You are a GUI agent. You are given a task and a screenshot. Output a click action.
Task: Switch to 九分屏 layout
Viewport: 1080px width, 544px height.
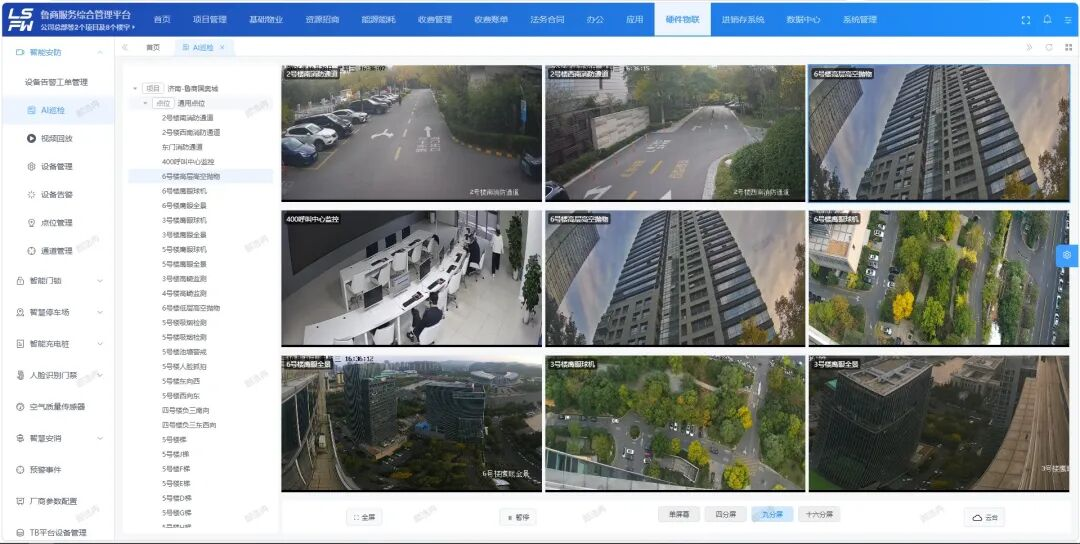point(772,514)
